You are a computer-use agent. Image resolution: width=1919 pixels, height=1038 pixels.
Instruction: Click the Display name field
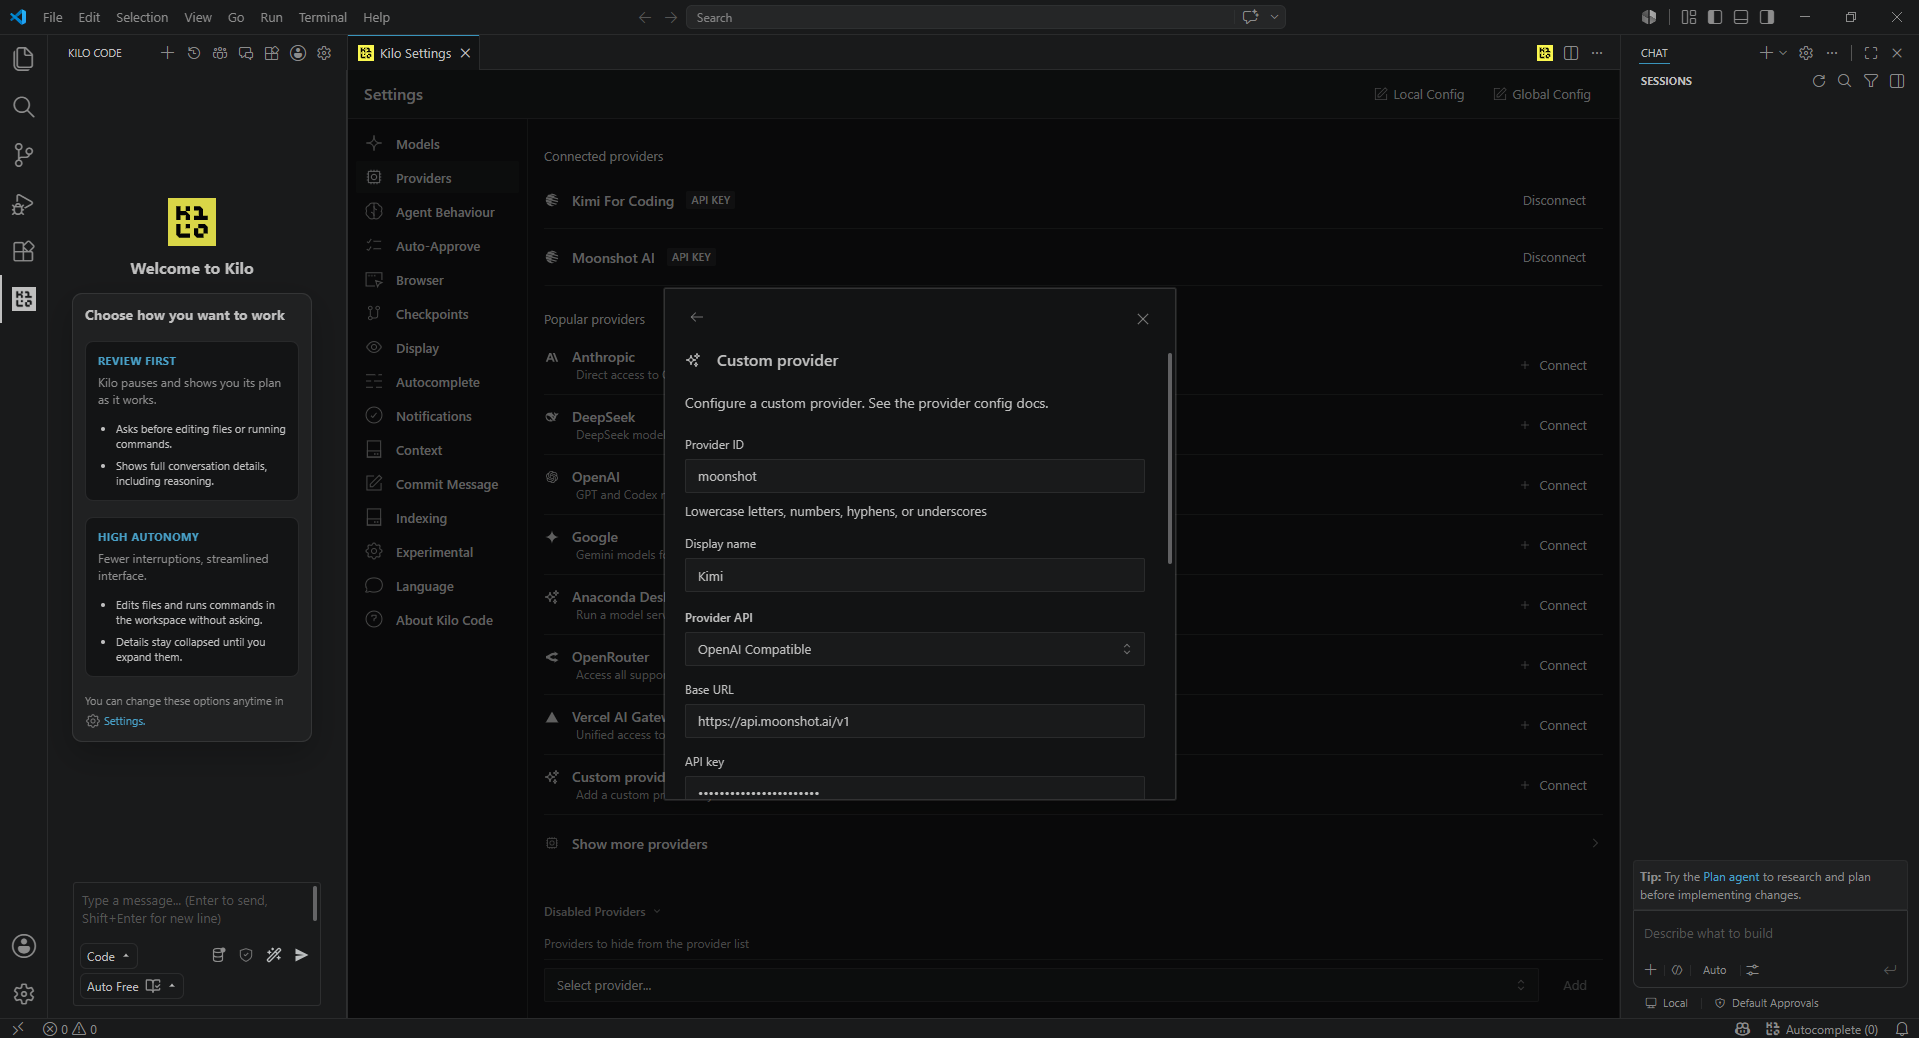click(x=914, y=576)
